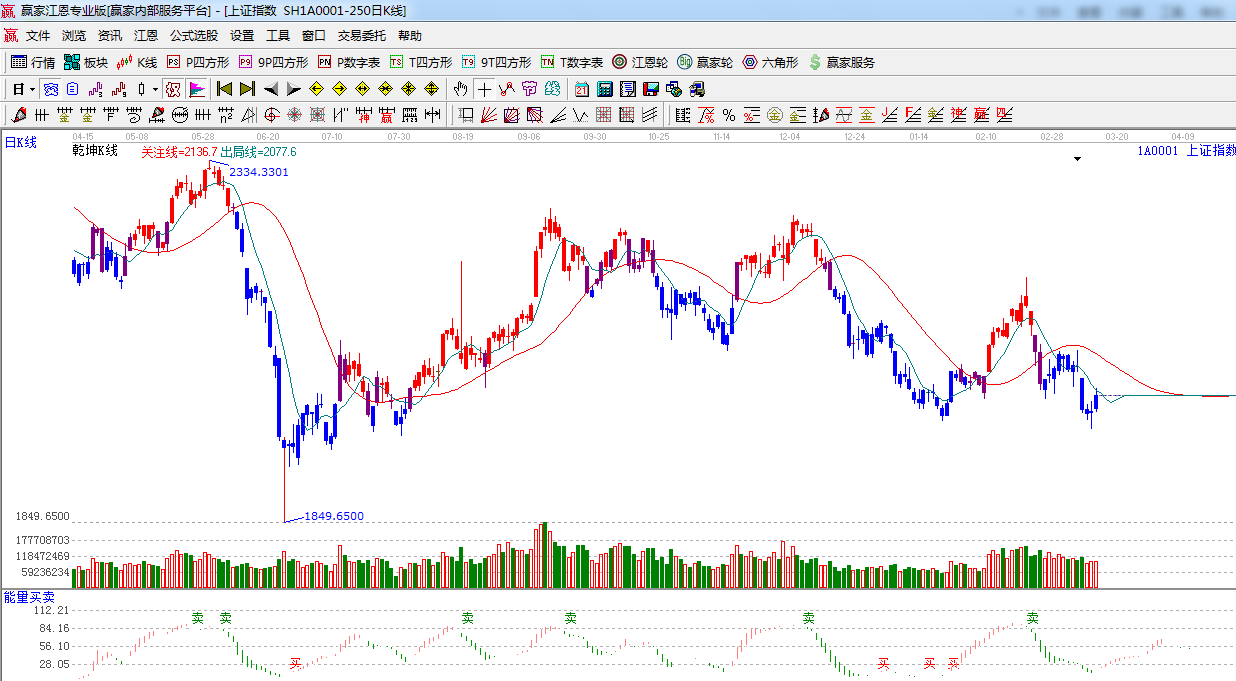Expand the candlestick style dropdown arrow
This screenshot has height=681, width=1236.
[x=155, y=89]
